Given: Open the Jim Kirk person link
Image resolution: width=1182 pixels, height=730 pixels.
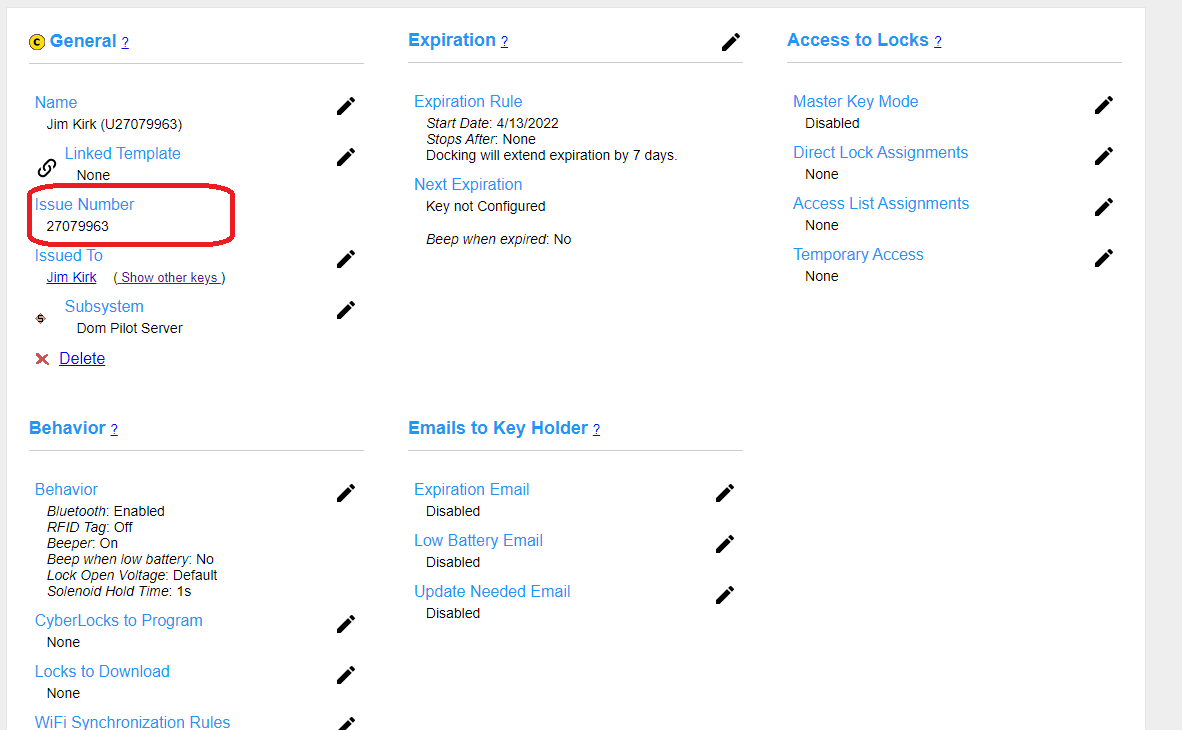Looking at the screenshot, I should click(x=71, y=277).
